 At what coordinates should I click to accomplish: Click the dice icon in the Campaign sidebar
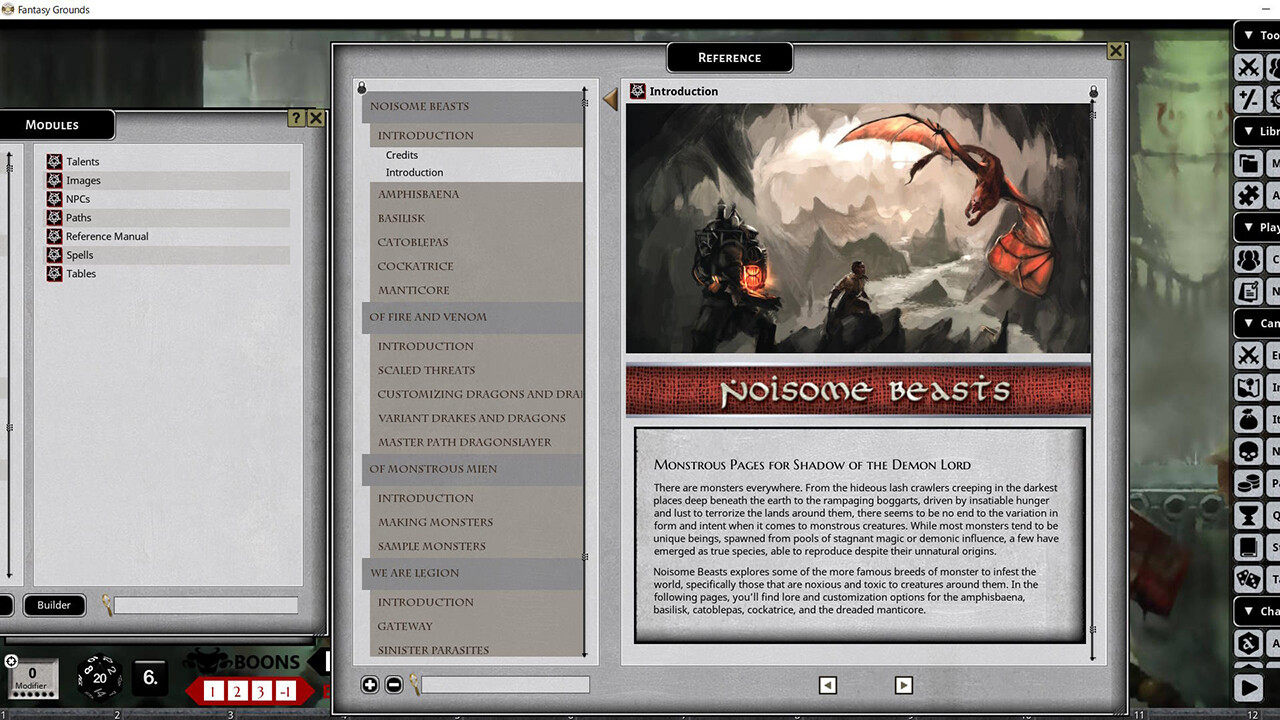(x=1250, y=579)
